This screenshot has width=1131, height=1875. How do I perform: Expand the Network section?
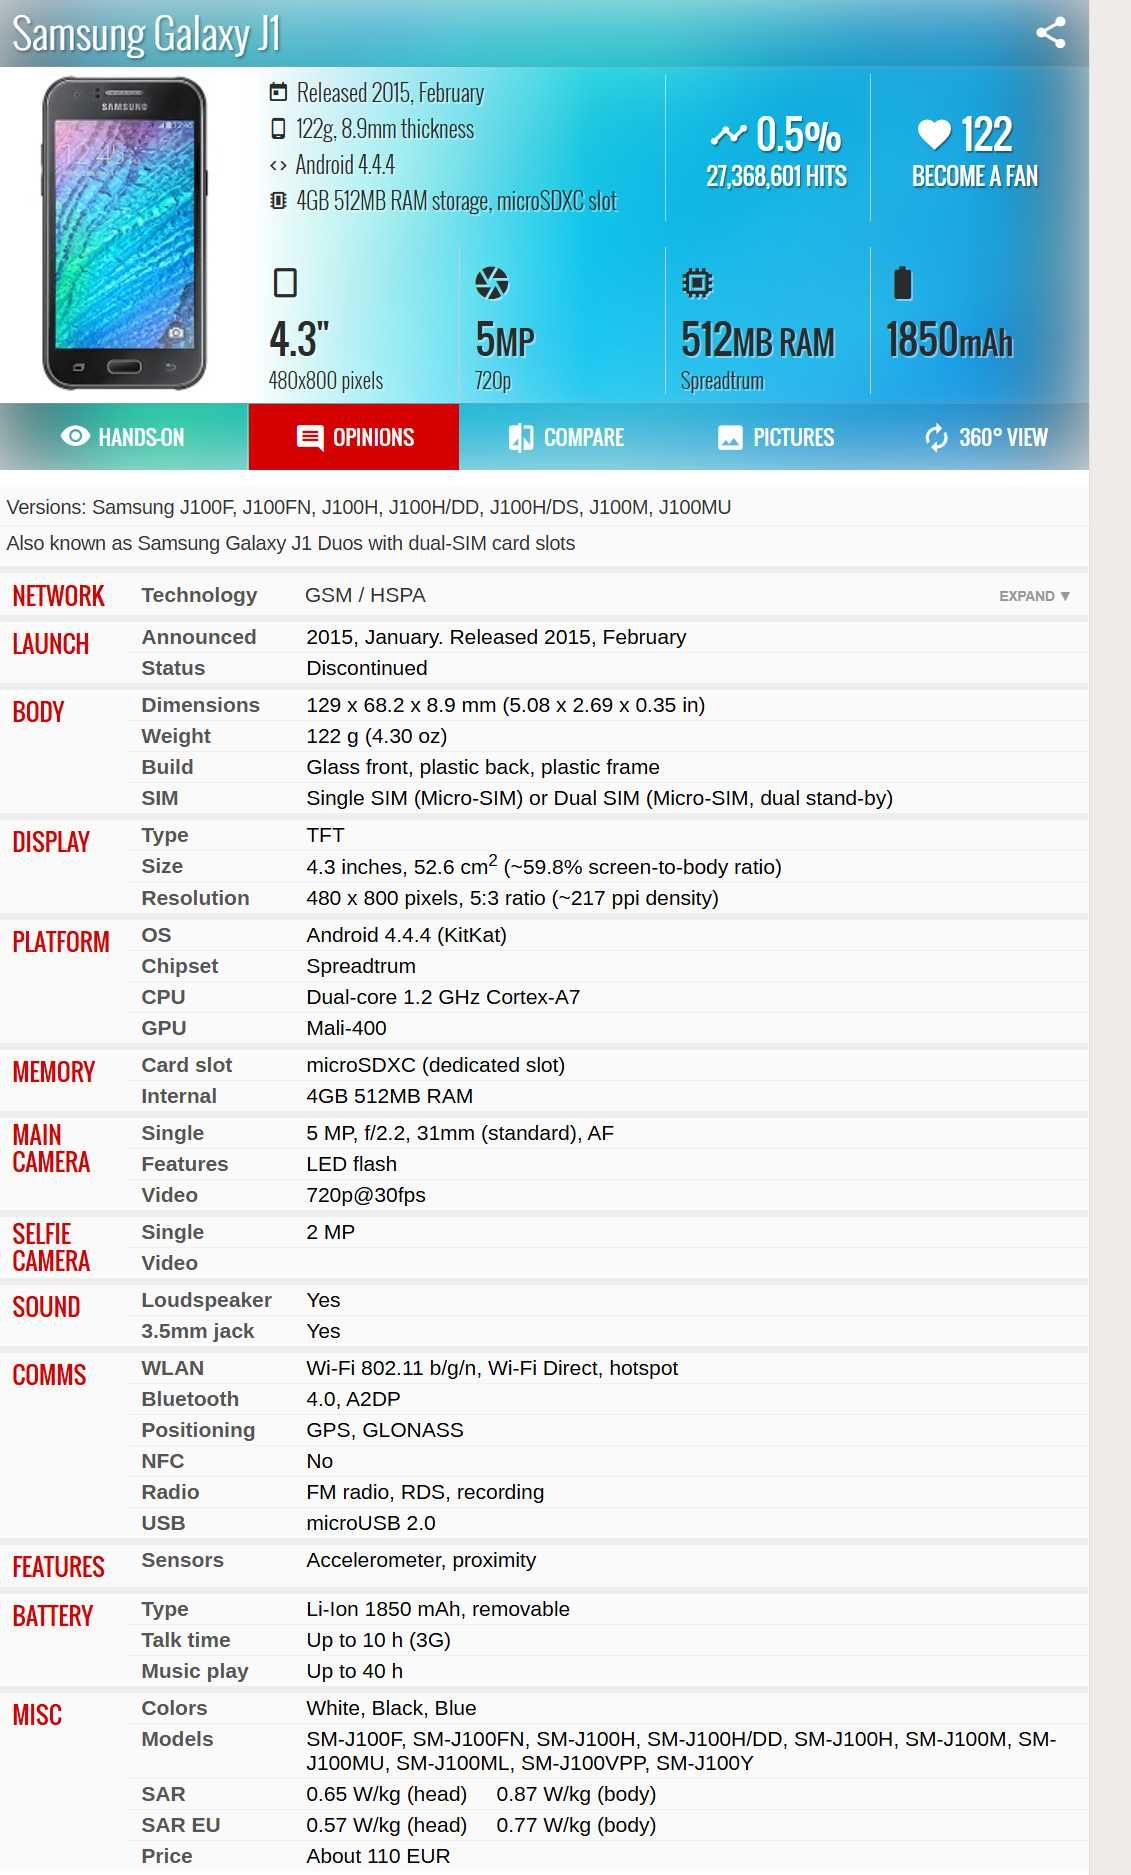[1035, 596]
